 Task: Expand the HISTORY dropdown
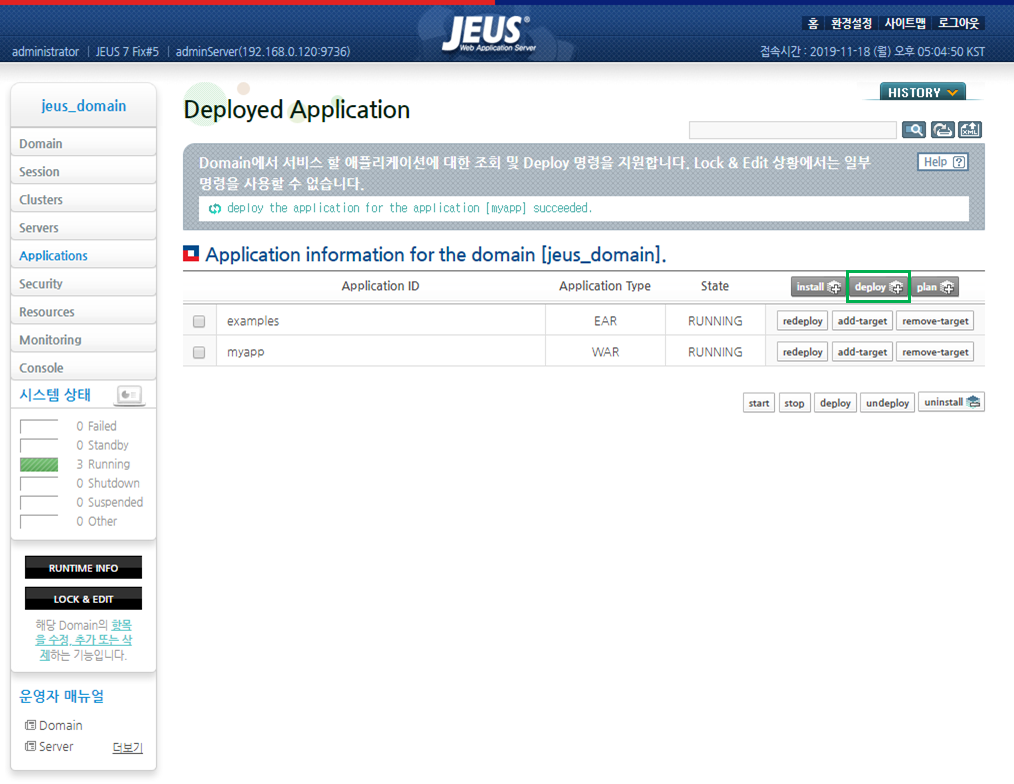923,93
